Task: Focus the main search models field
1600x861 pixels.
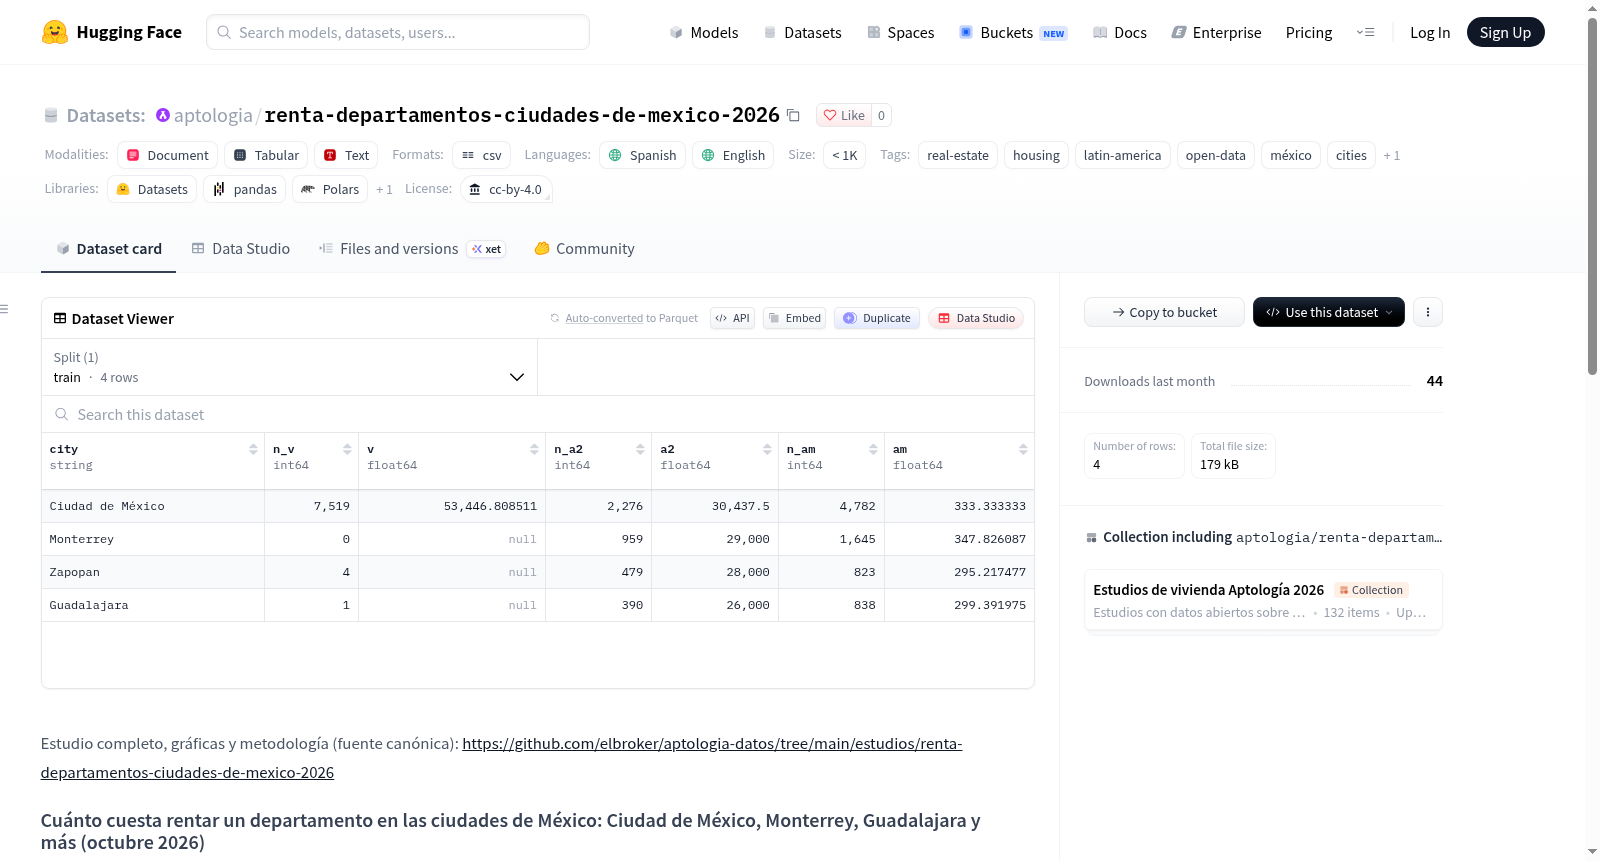Action: [x=398, y=32]
